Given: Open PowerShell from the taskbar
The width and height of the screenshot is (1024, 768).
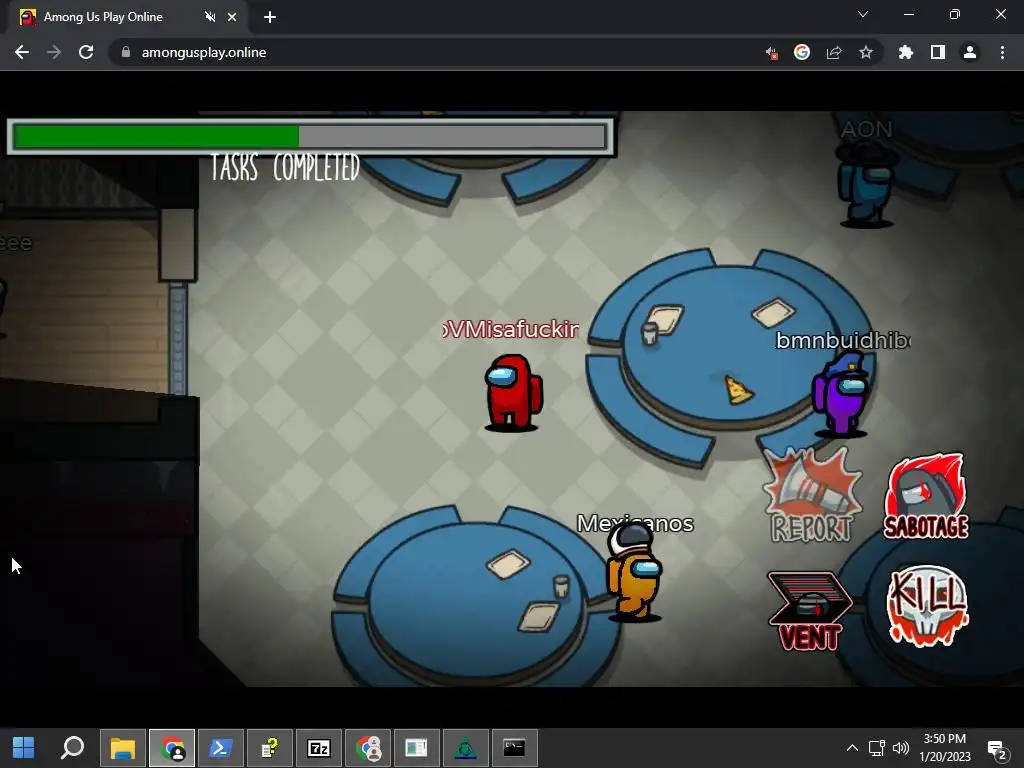Looking at the screenshot, I should tap(221, 748).
